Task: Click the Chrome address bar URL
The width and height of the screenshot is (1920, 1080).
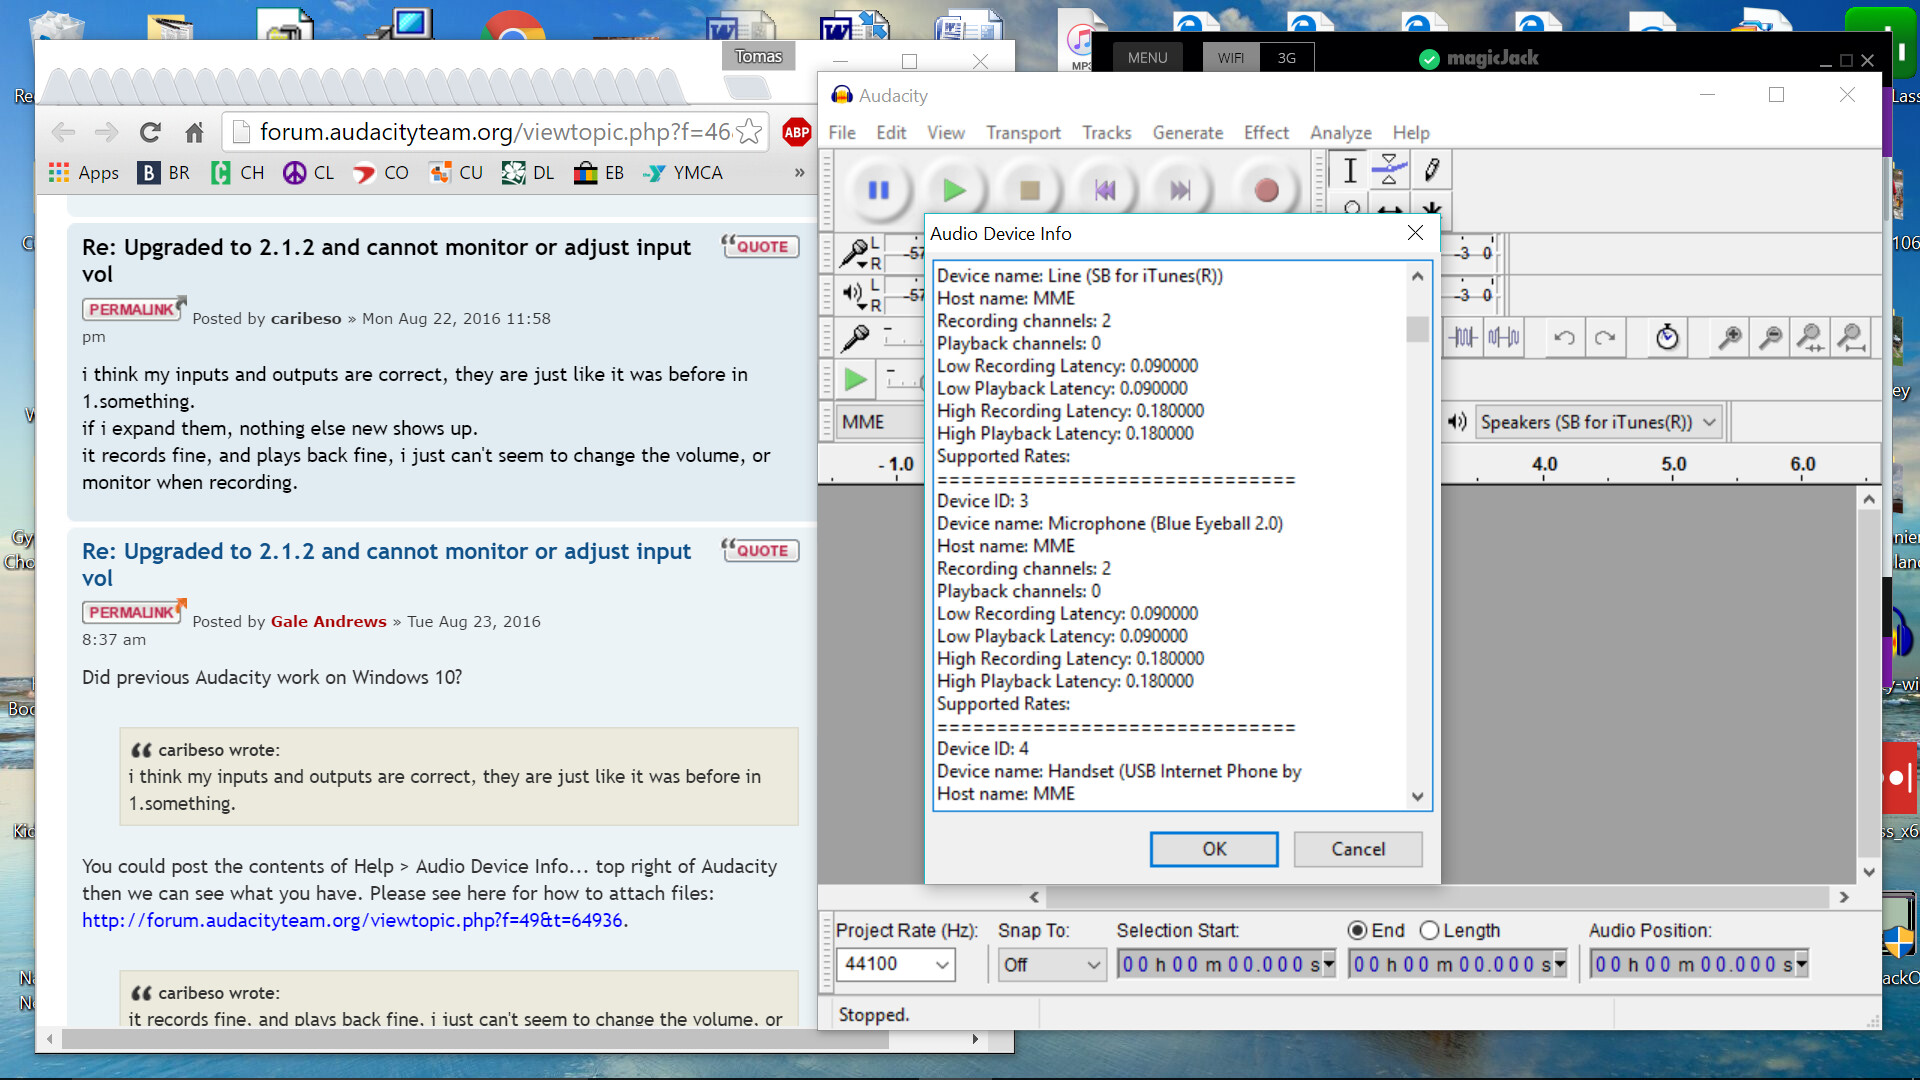Action: click(495, 132)
